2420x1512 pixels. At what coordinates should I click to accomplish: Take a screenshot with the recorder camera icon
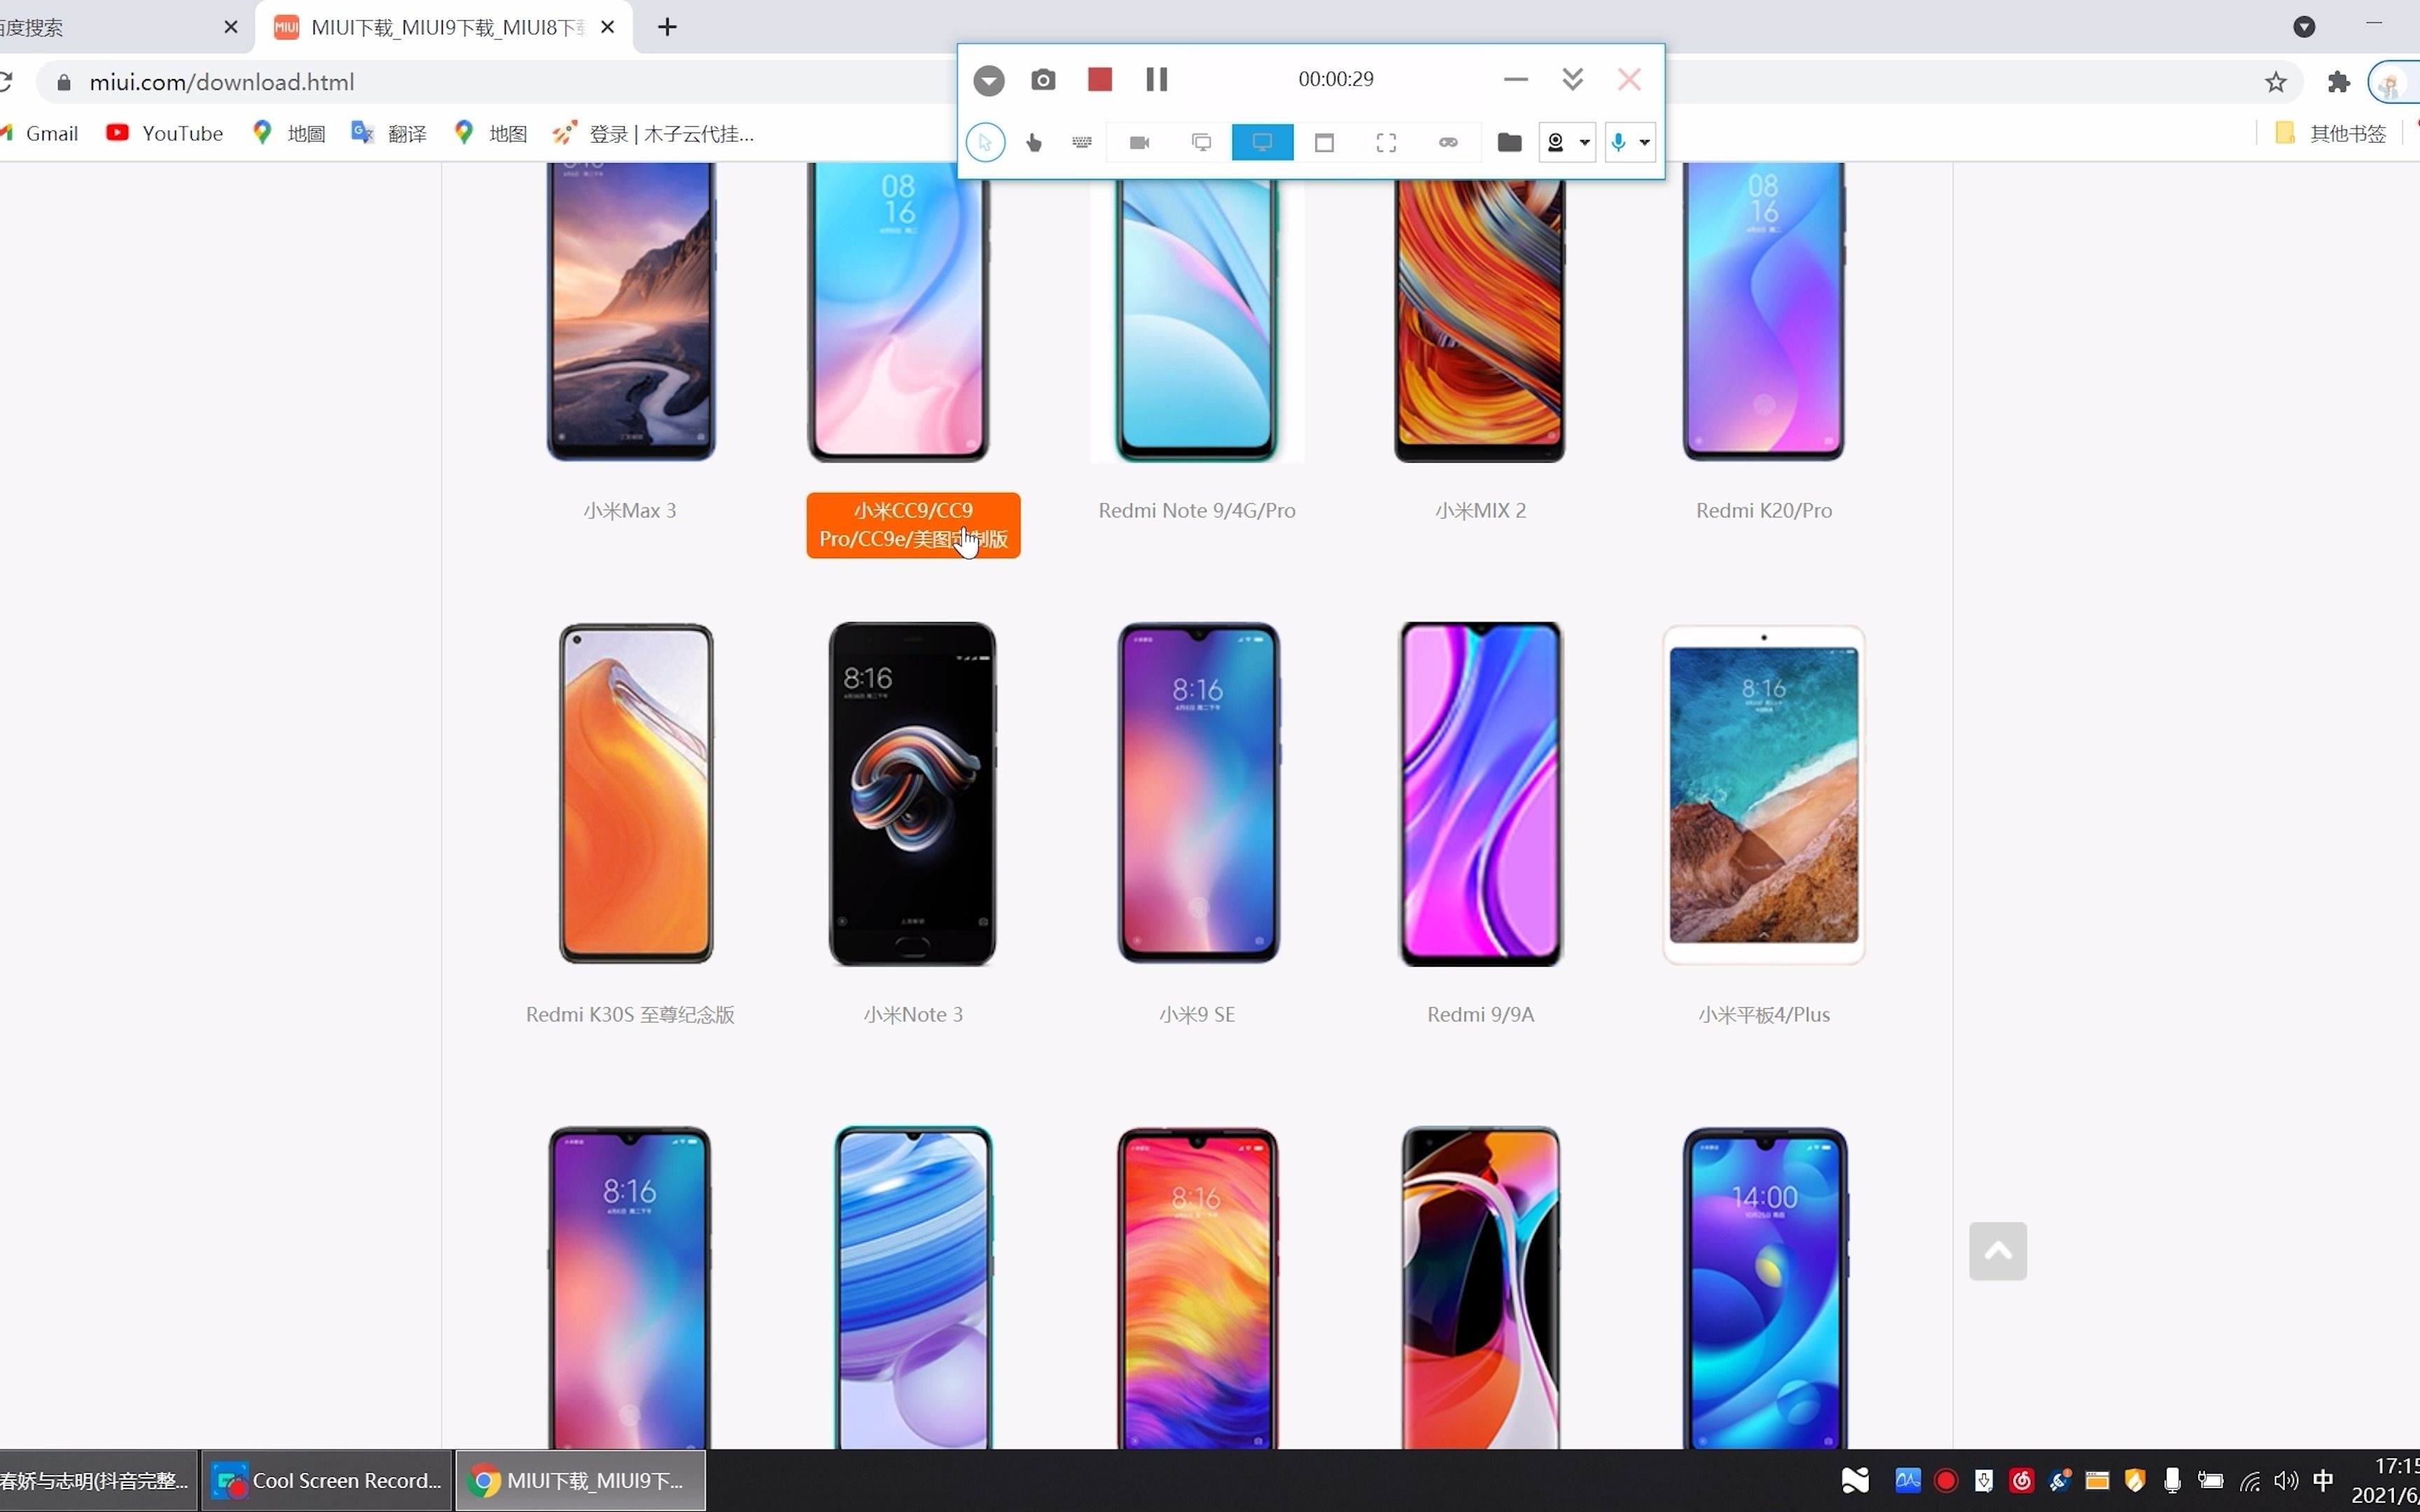pos(1043,80)
